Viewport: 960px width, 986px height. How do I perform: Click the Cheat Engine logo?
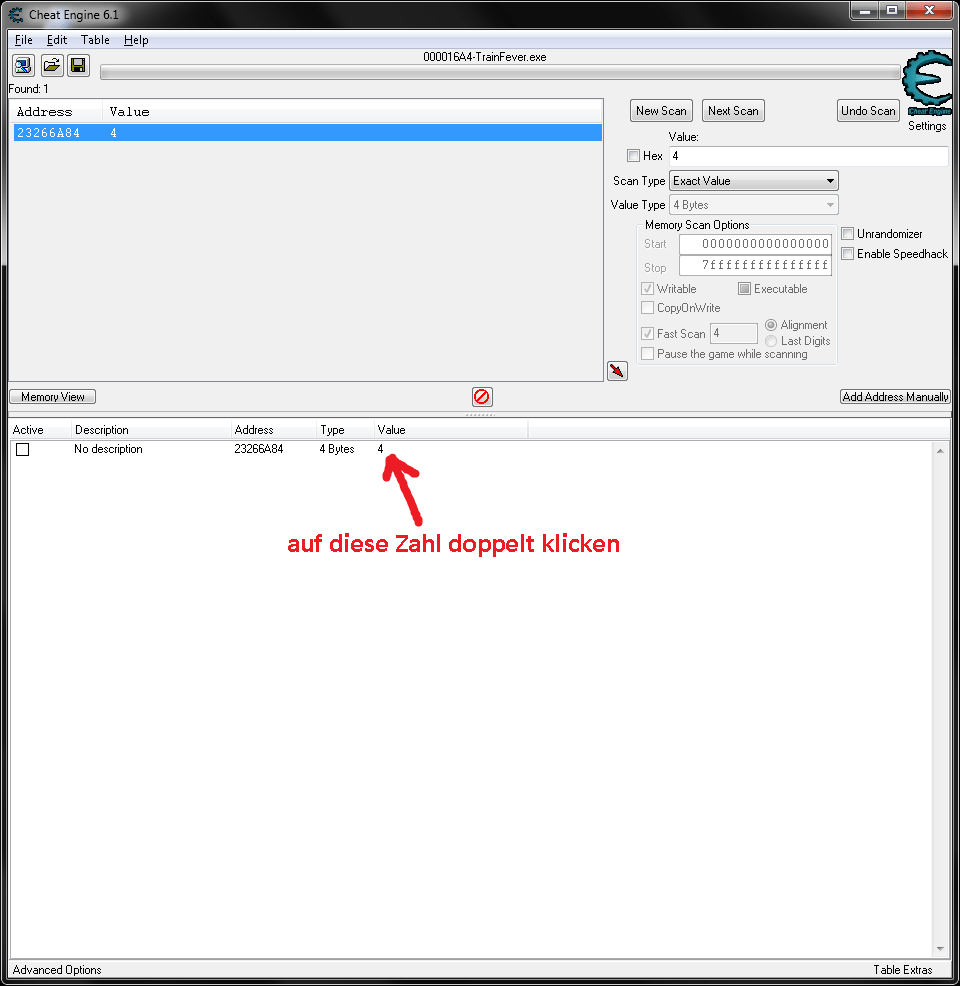tap(927, 84)
